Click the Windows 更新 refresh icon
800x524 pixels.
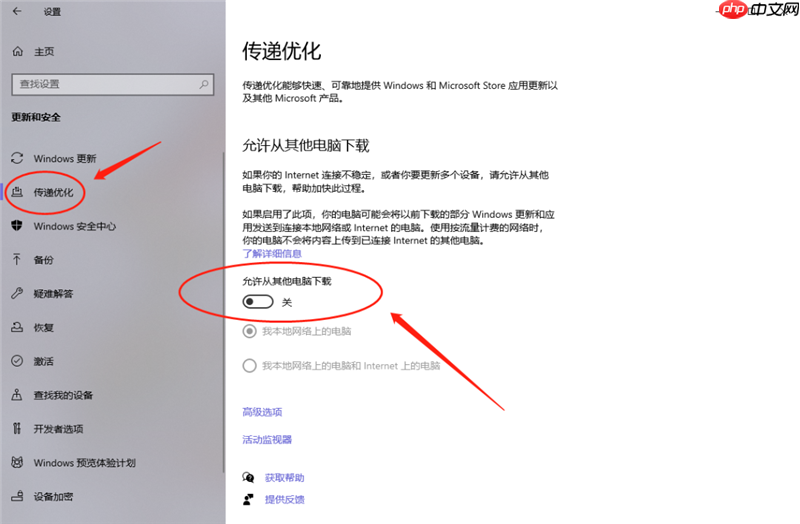[17, 158]
